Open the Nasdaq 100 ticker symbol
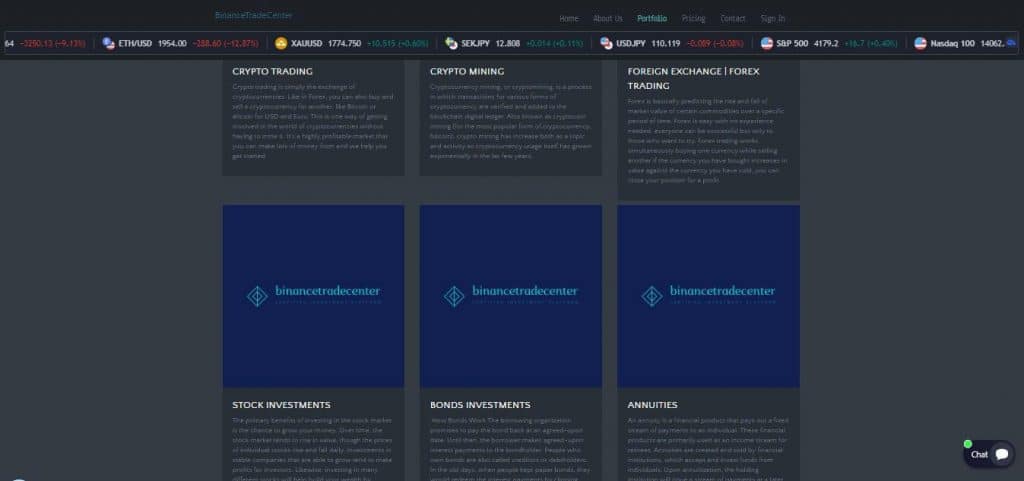Viewport: 1024px width, 481px height. (x=952, y=43)
